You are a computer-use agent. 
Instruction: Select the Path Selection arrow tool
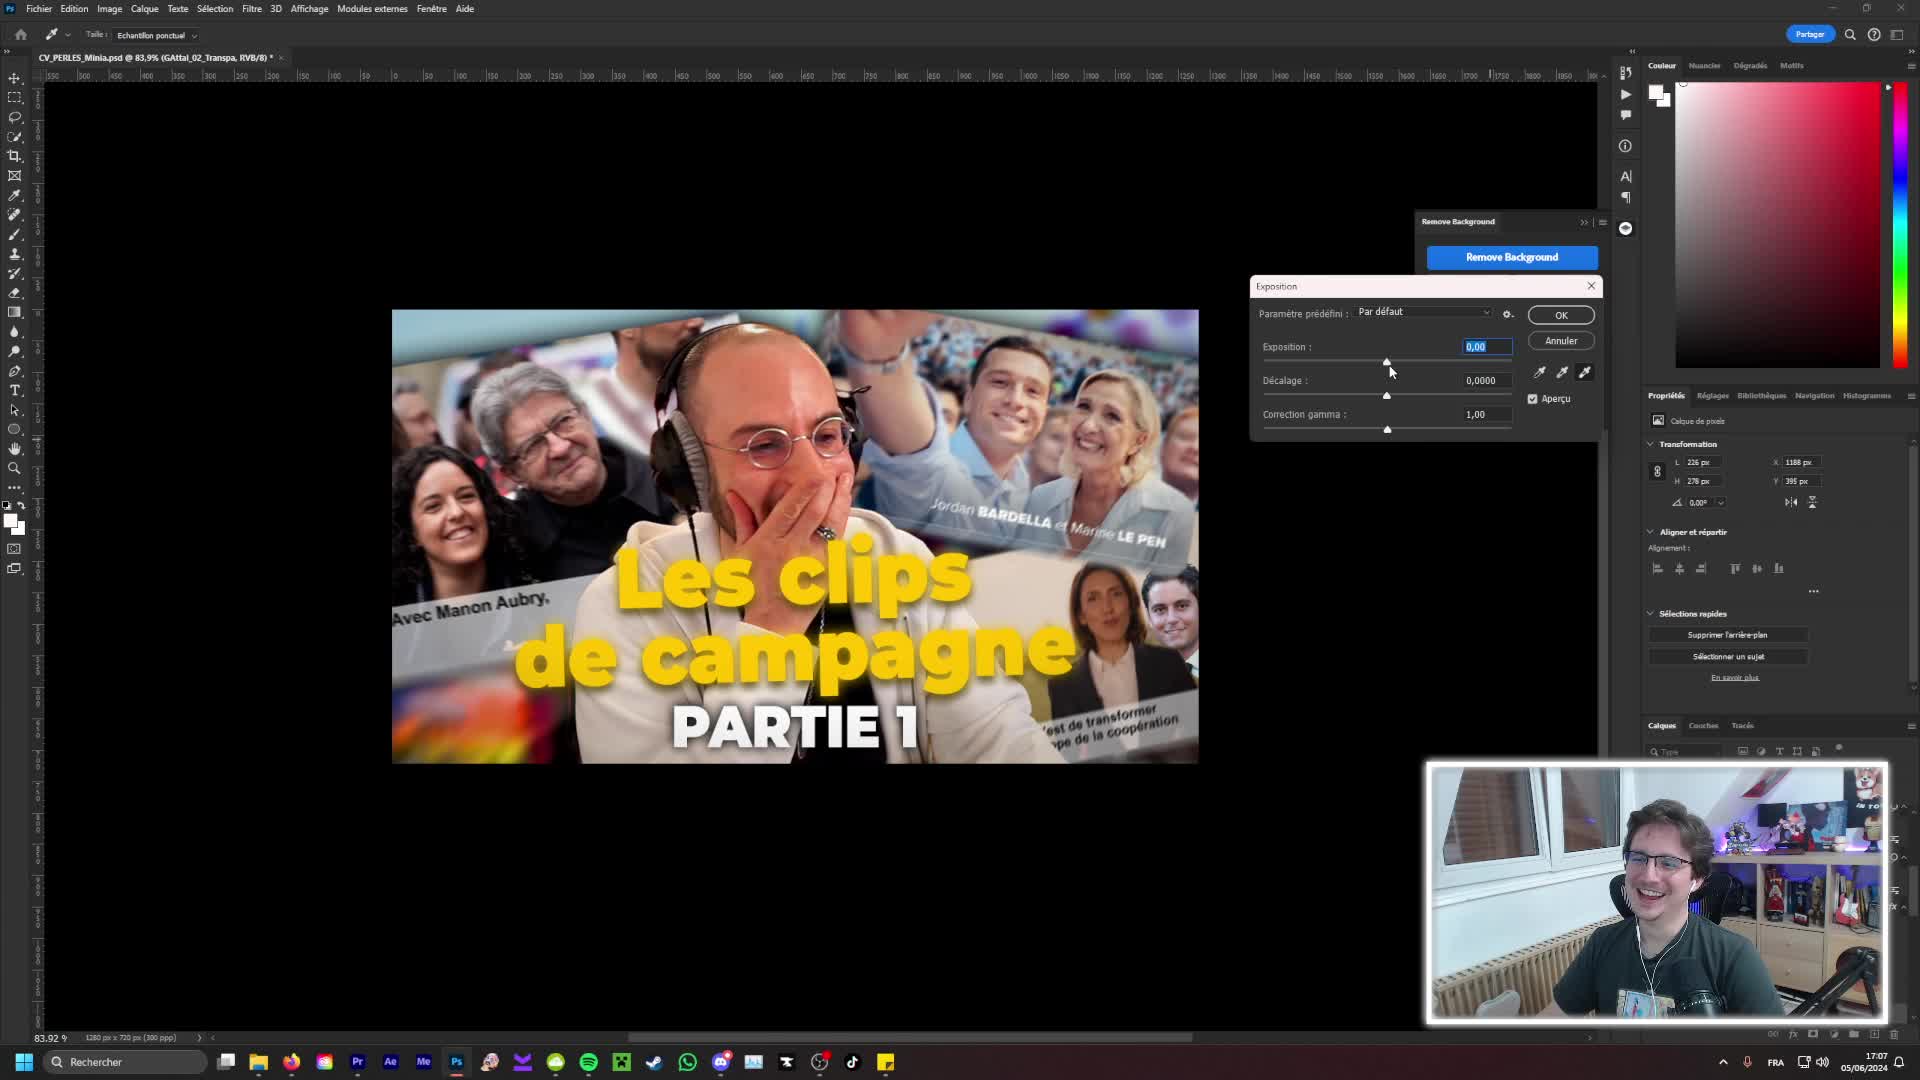tap(14, 410)
